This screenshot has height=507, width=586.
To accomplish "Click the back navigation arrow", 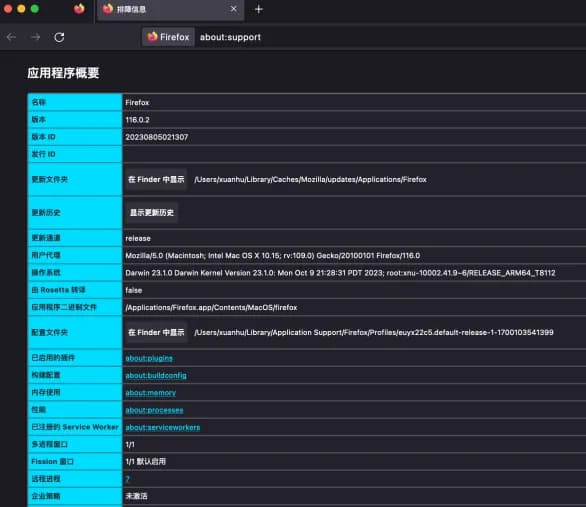I will [12, 37].
